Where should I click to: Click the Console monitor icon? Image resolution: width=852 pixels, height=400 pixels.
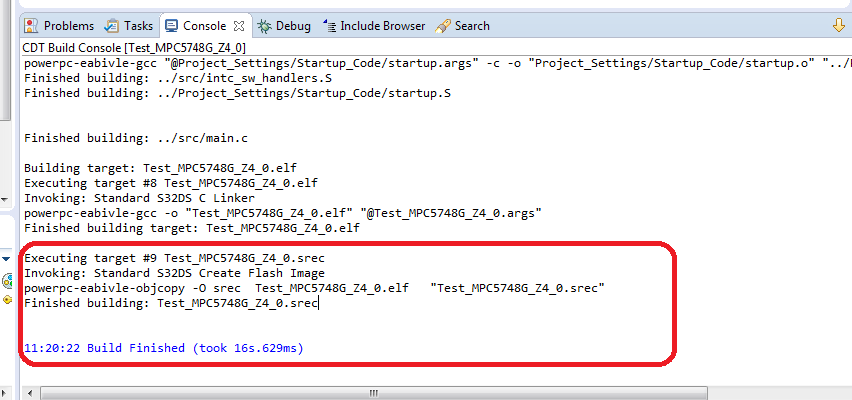pyautogui.click(x=172, y=26)
